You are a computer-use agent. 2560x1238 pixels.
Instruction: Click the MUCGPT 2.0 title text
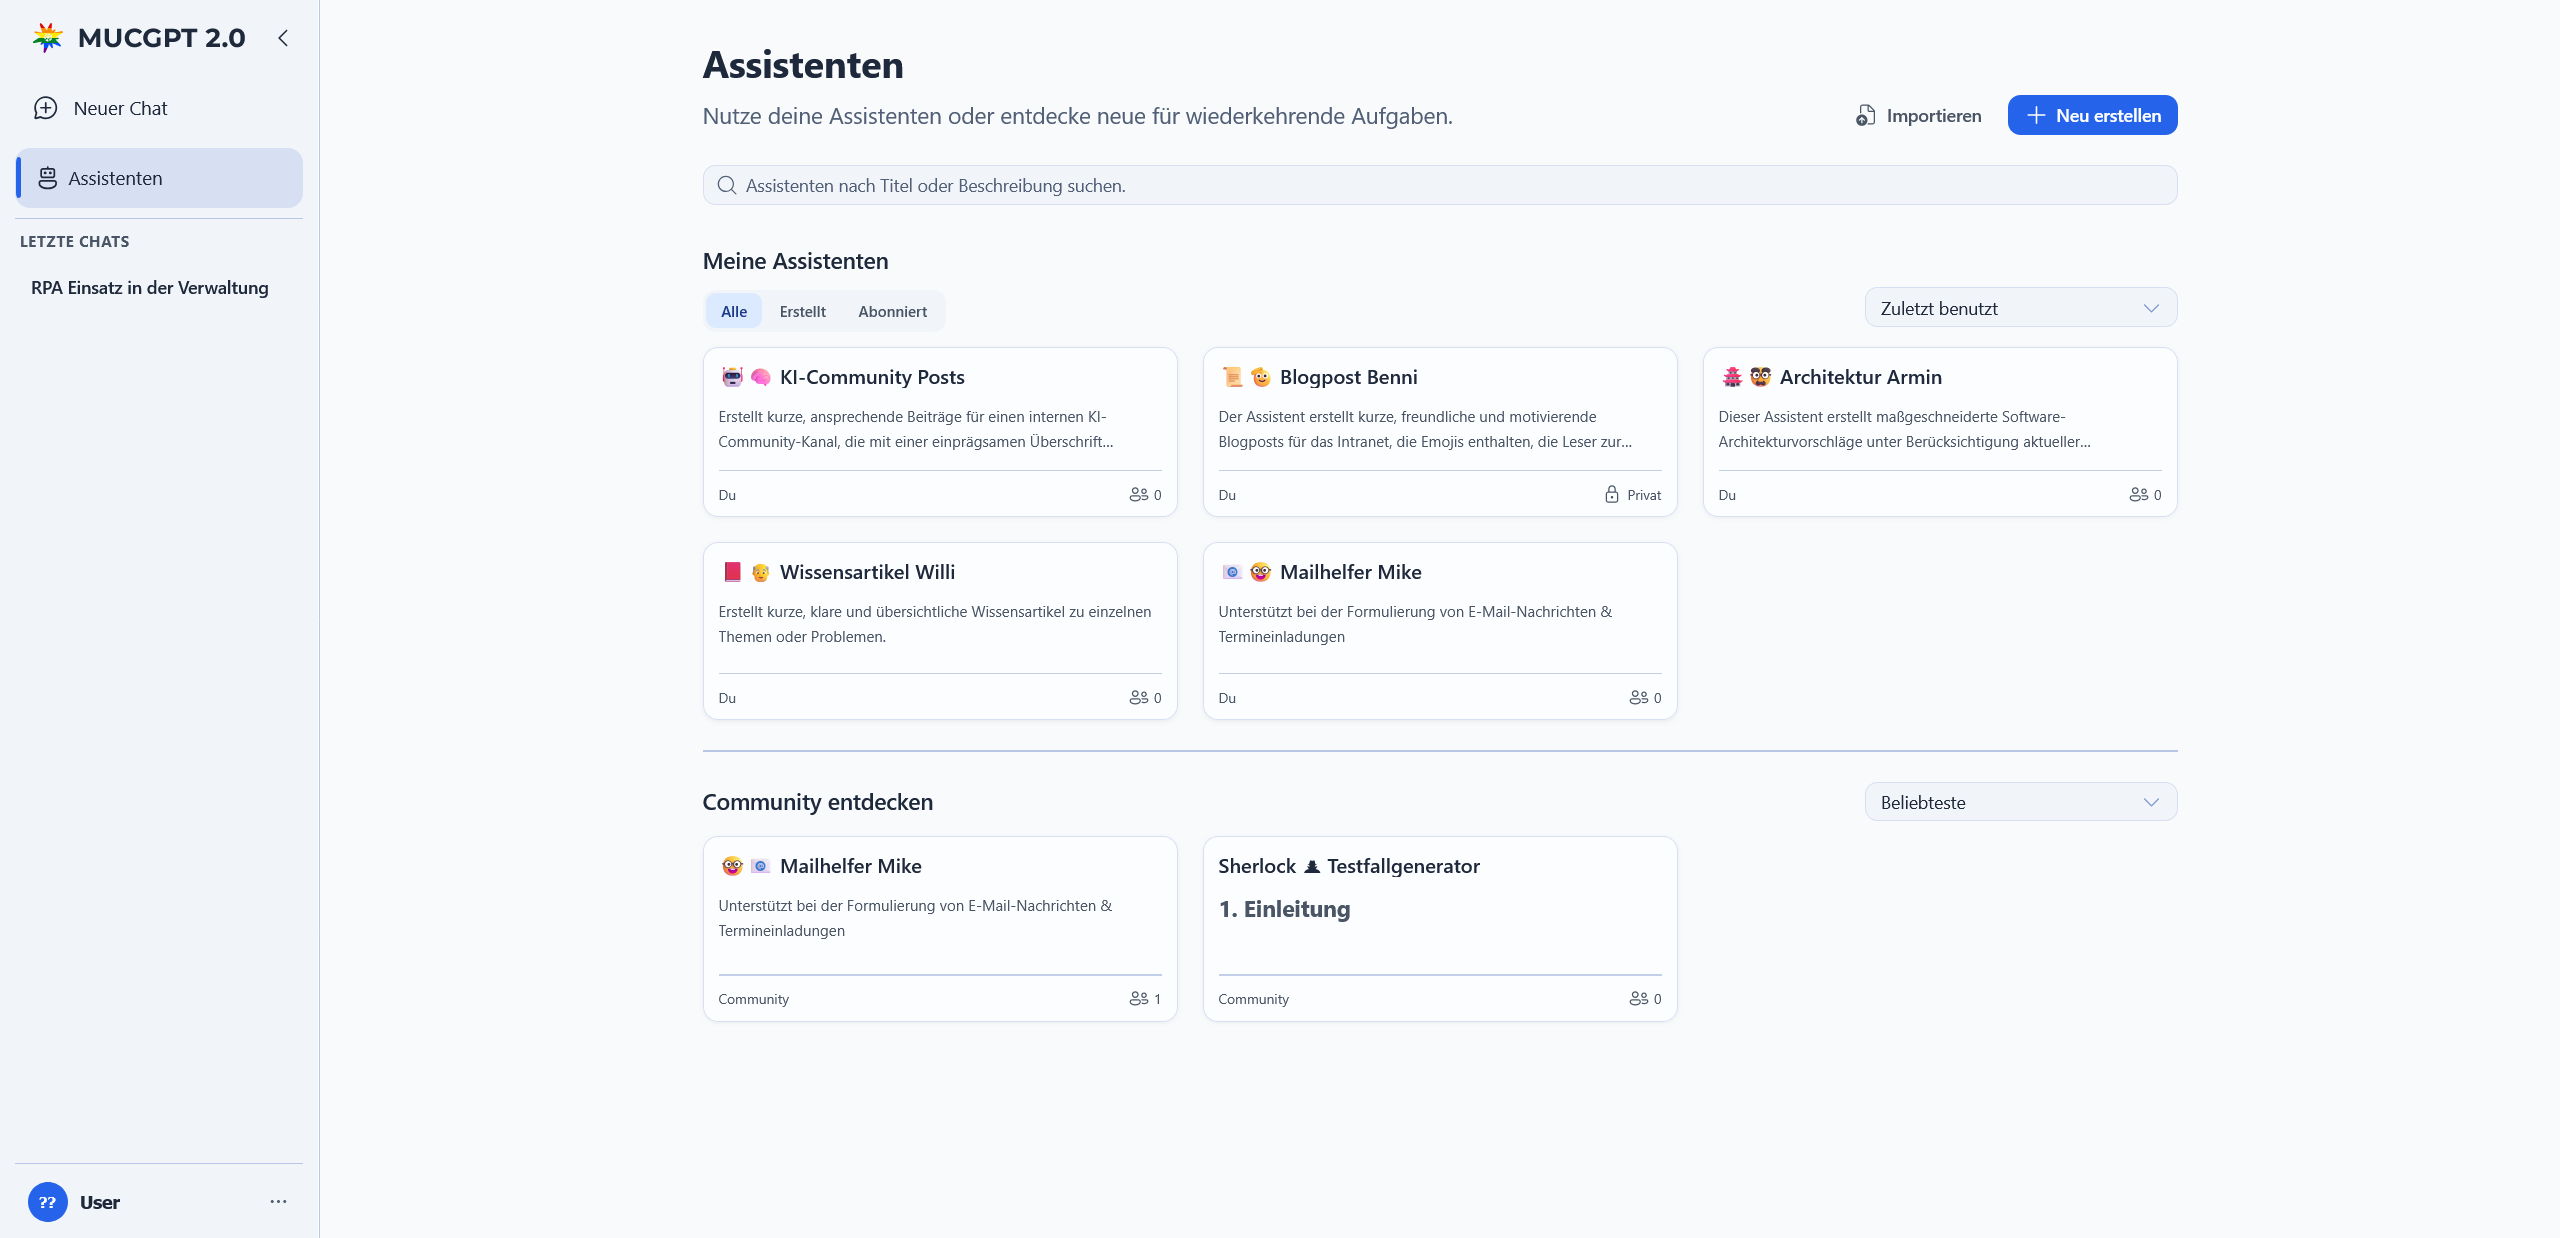162,38
